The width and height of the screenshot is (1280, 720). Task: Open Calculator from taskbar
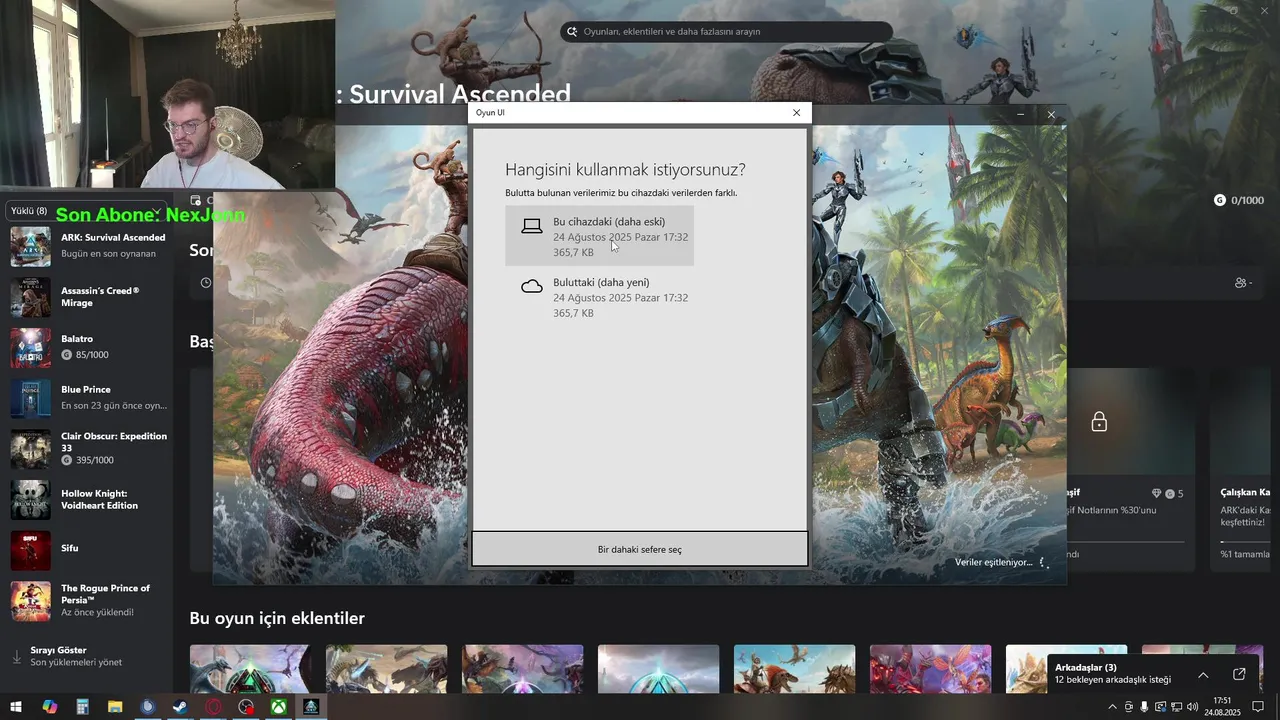coord(82,707)
